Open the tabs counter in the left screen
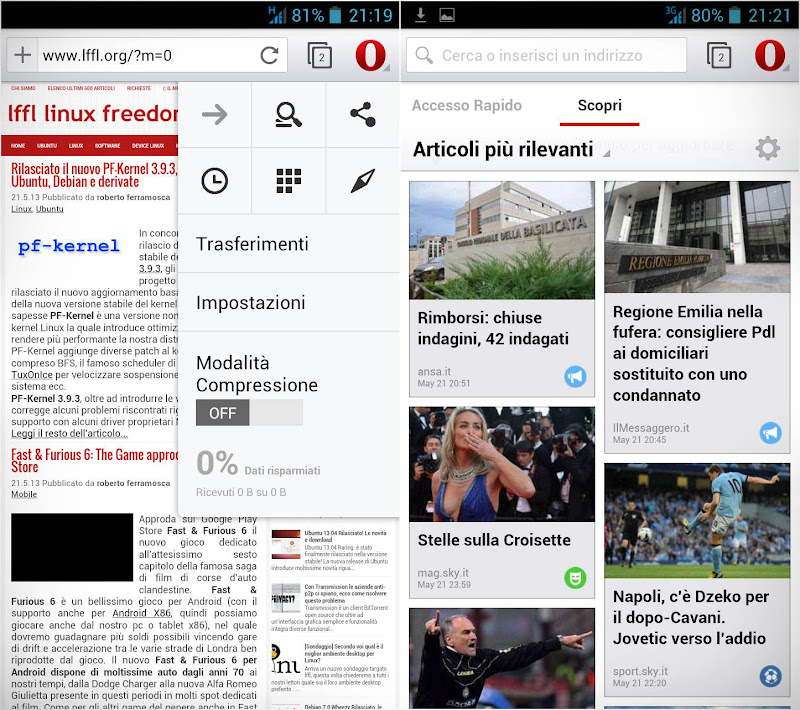The image size is (800, 710). click(320, 56)
